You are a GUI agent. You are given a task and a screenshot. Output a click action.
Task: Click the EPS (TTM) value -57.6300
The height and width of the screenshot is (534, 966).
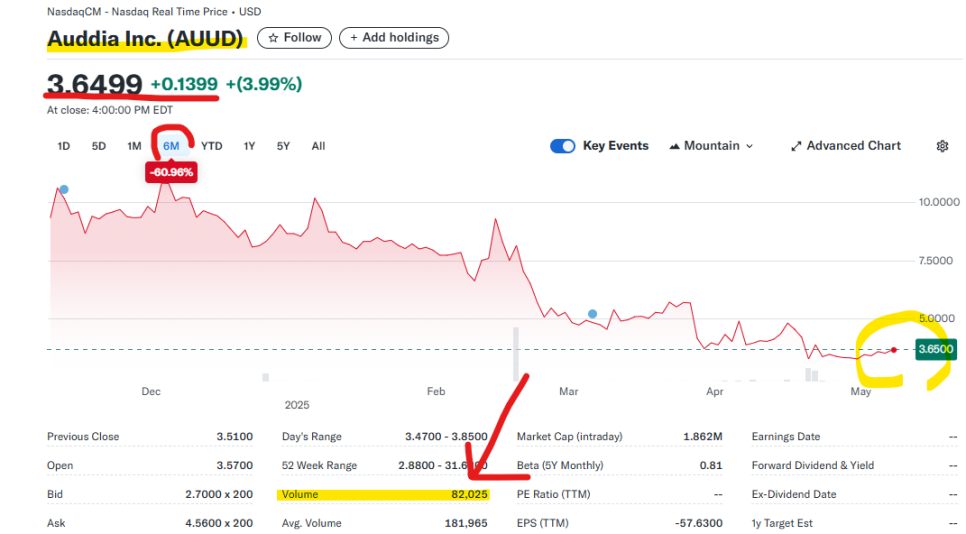pos(699,524)
